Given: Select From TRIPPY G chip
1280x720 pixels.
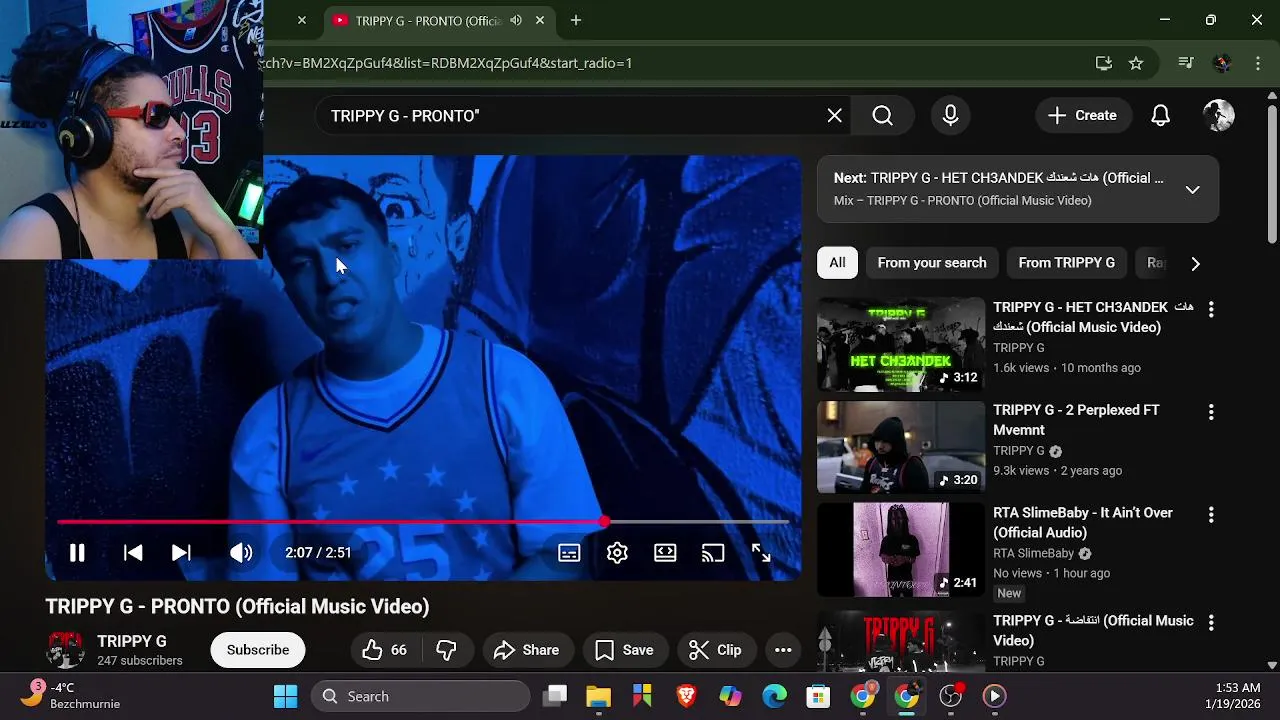Looking at the screenshot, I should 1066,263.
